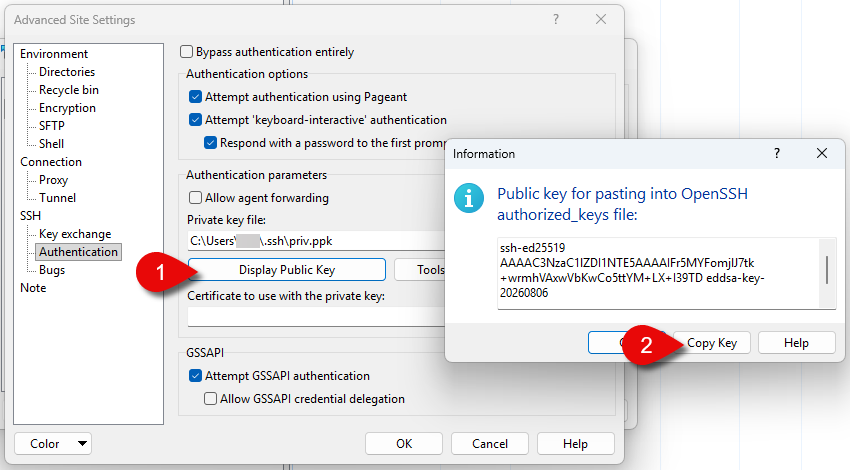Select Environment in the settings tree
The height and width of the screenshot is (470, 850).
pos(54,54)
